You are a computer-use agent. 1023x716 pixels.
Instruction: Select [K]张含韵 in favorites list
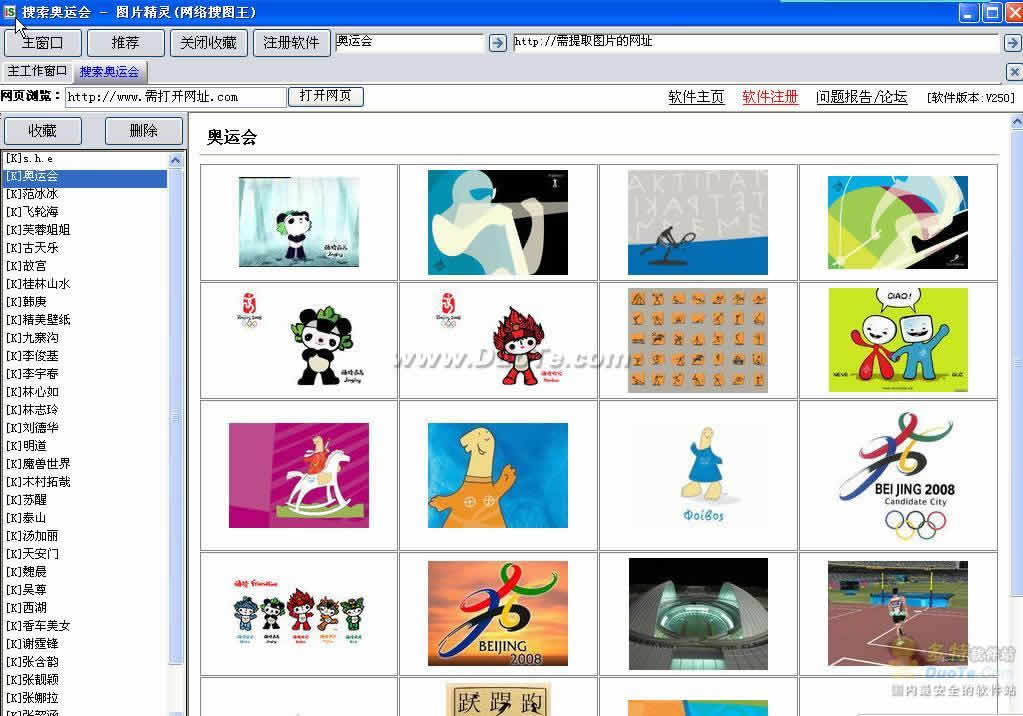pyautogui.click(x=86, y=662)
